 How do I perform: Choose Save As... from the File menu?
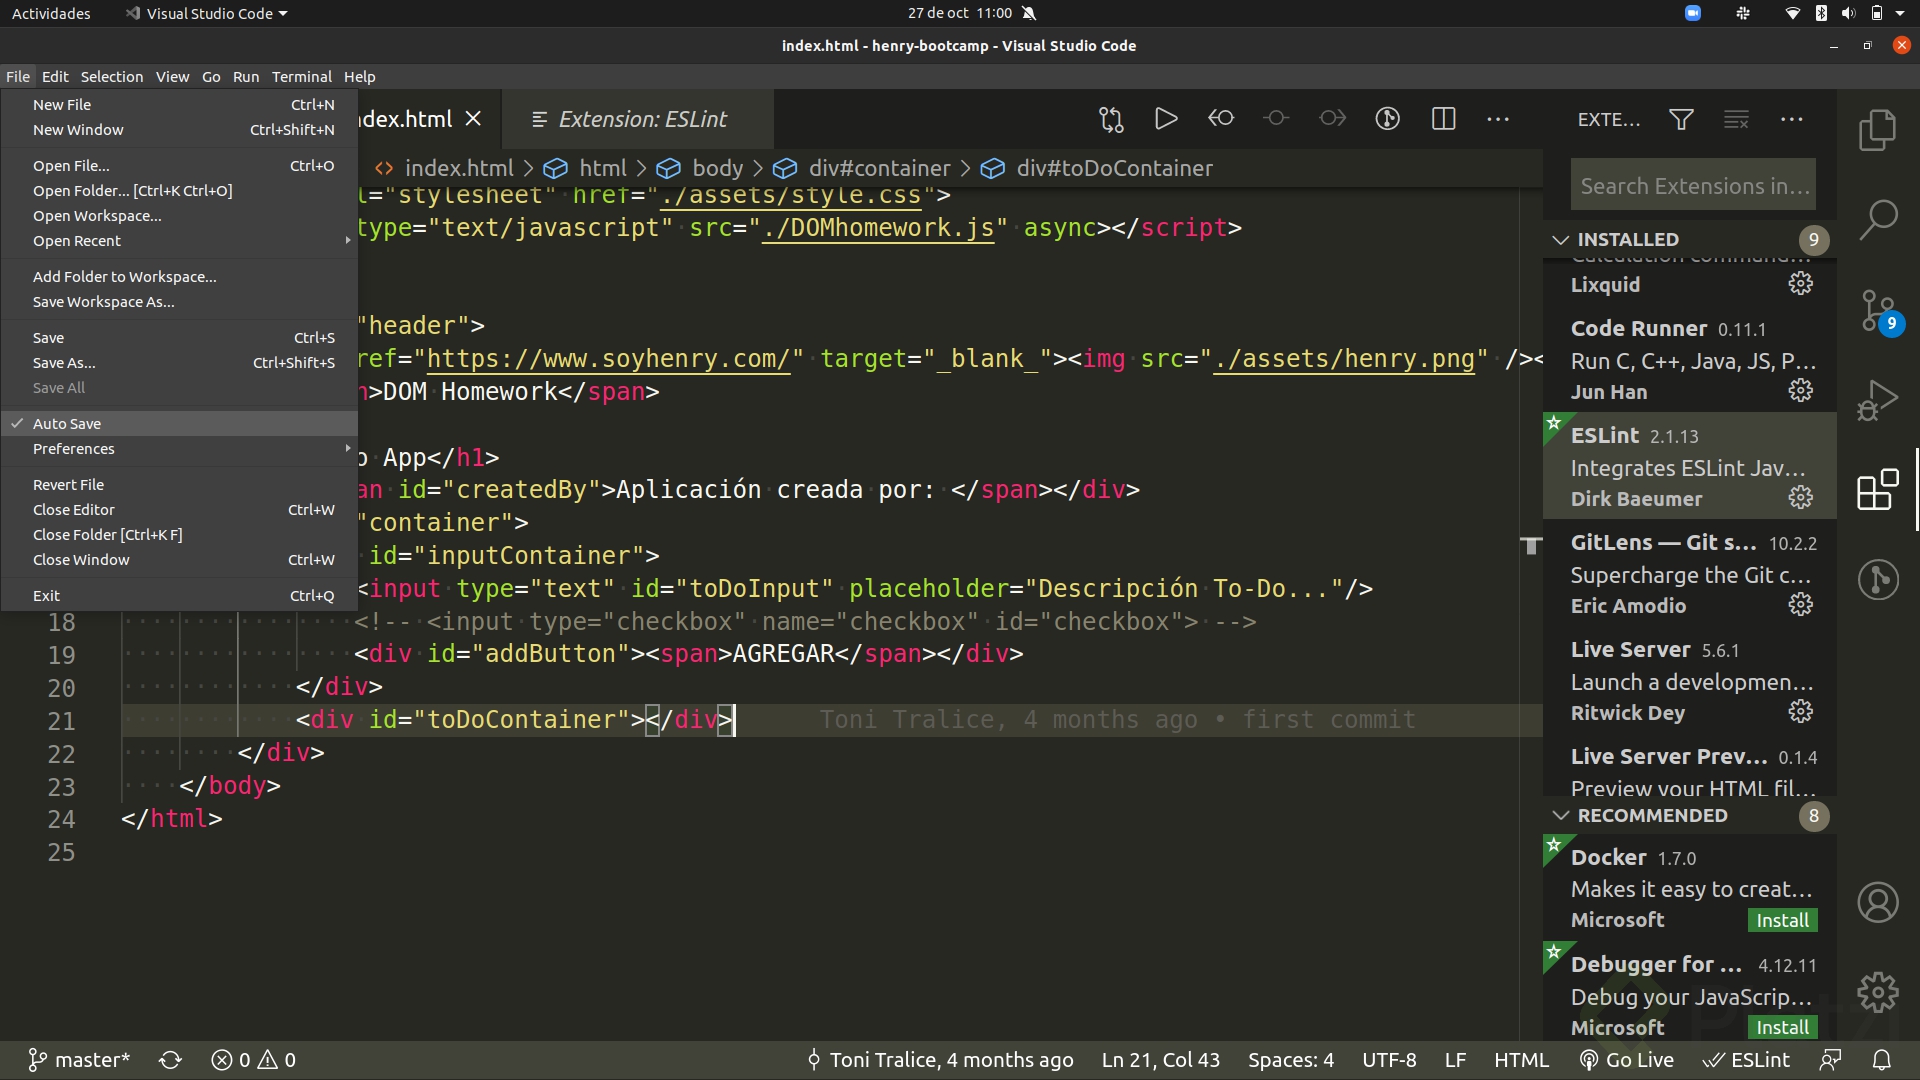coord(180,363)
